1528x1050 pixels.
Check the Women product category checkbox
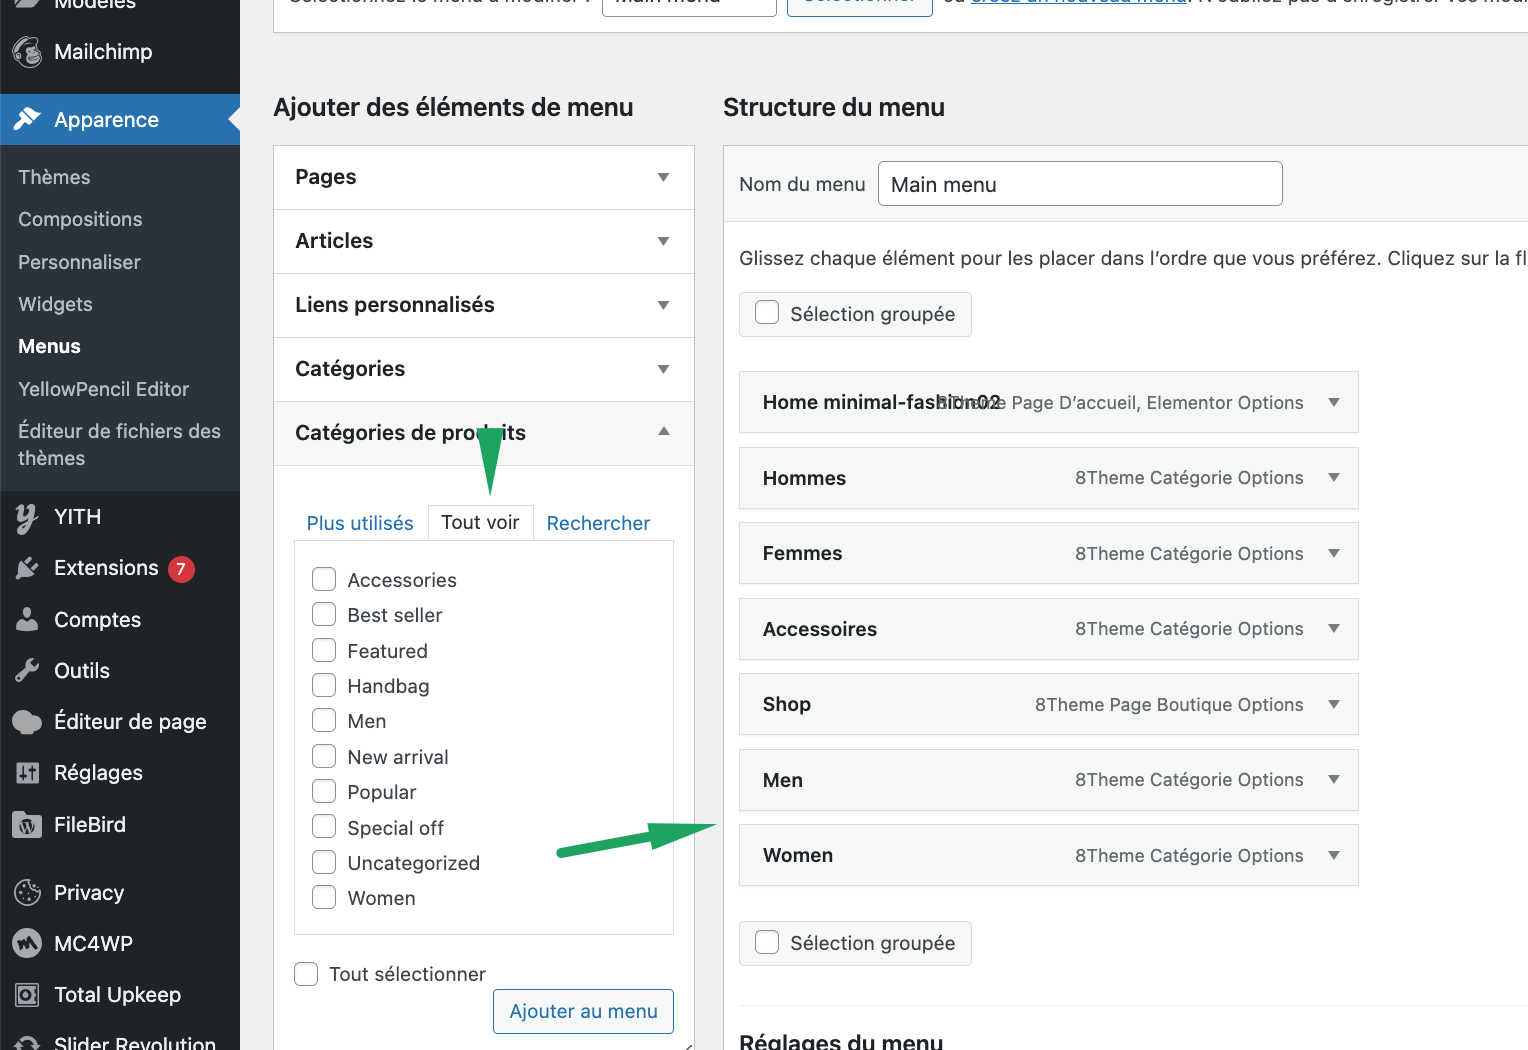324,897
